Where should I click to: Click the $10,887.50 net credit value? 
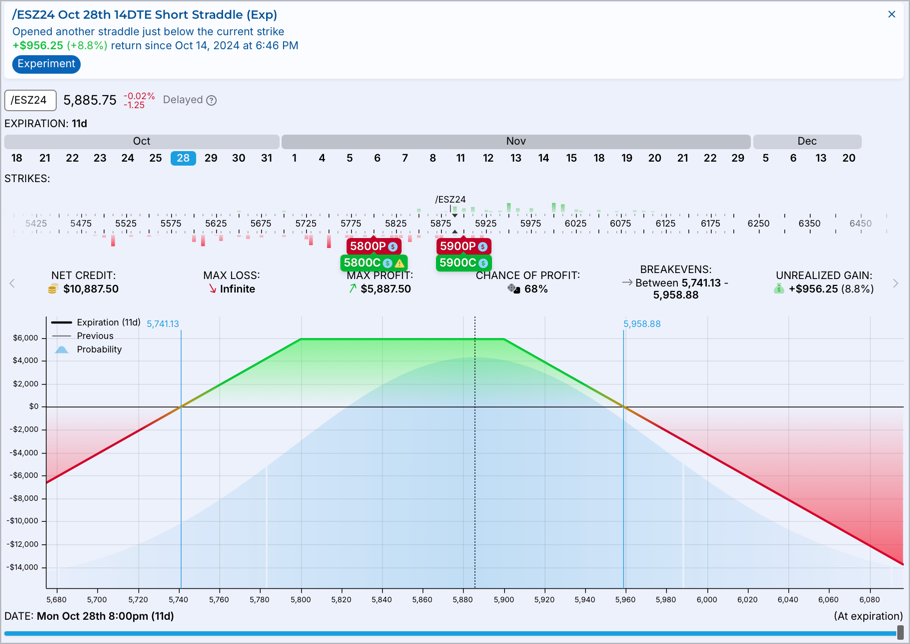91,289
